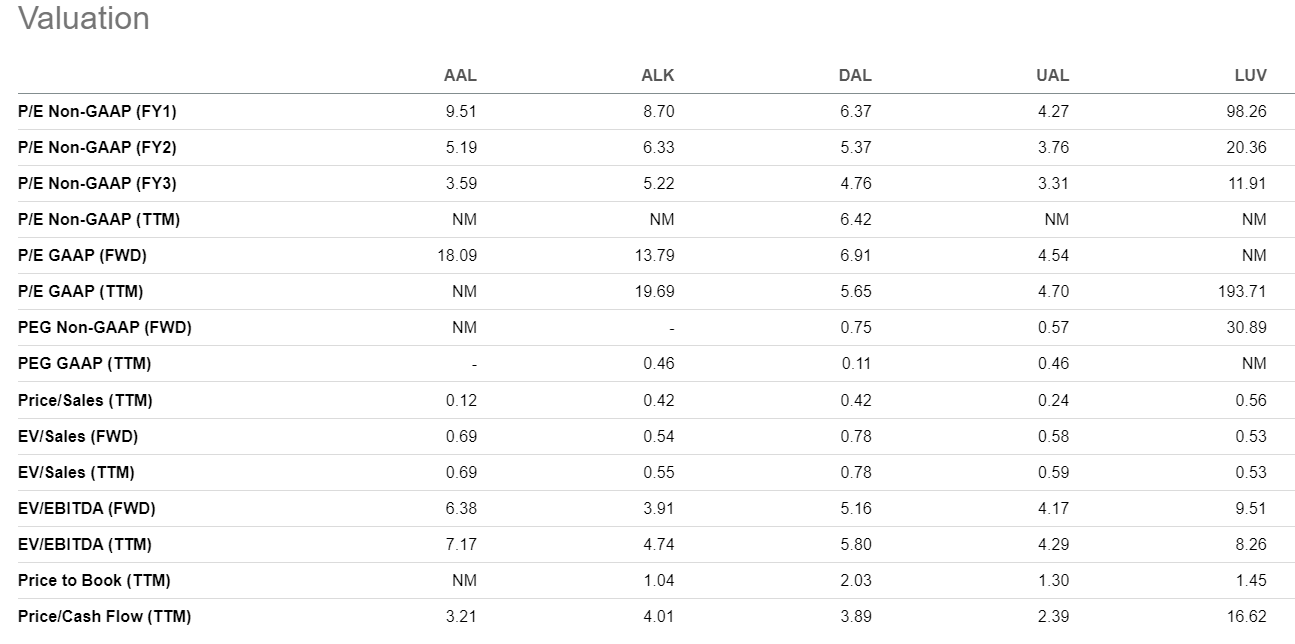Click the Valuation section heading
The height and width of the screenshot is (644, 1295).
coord(84,19)
